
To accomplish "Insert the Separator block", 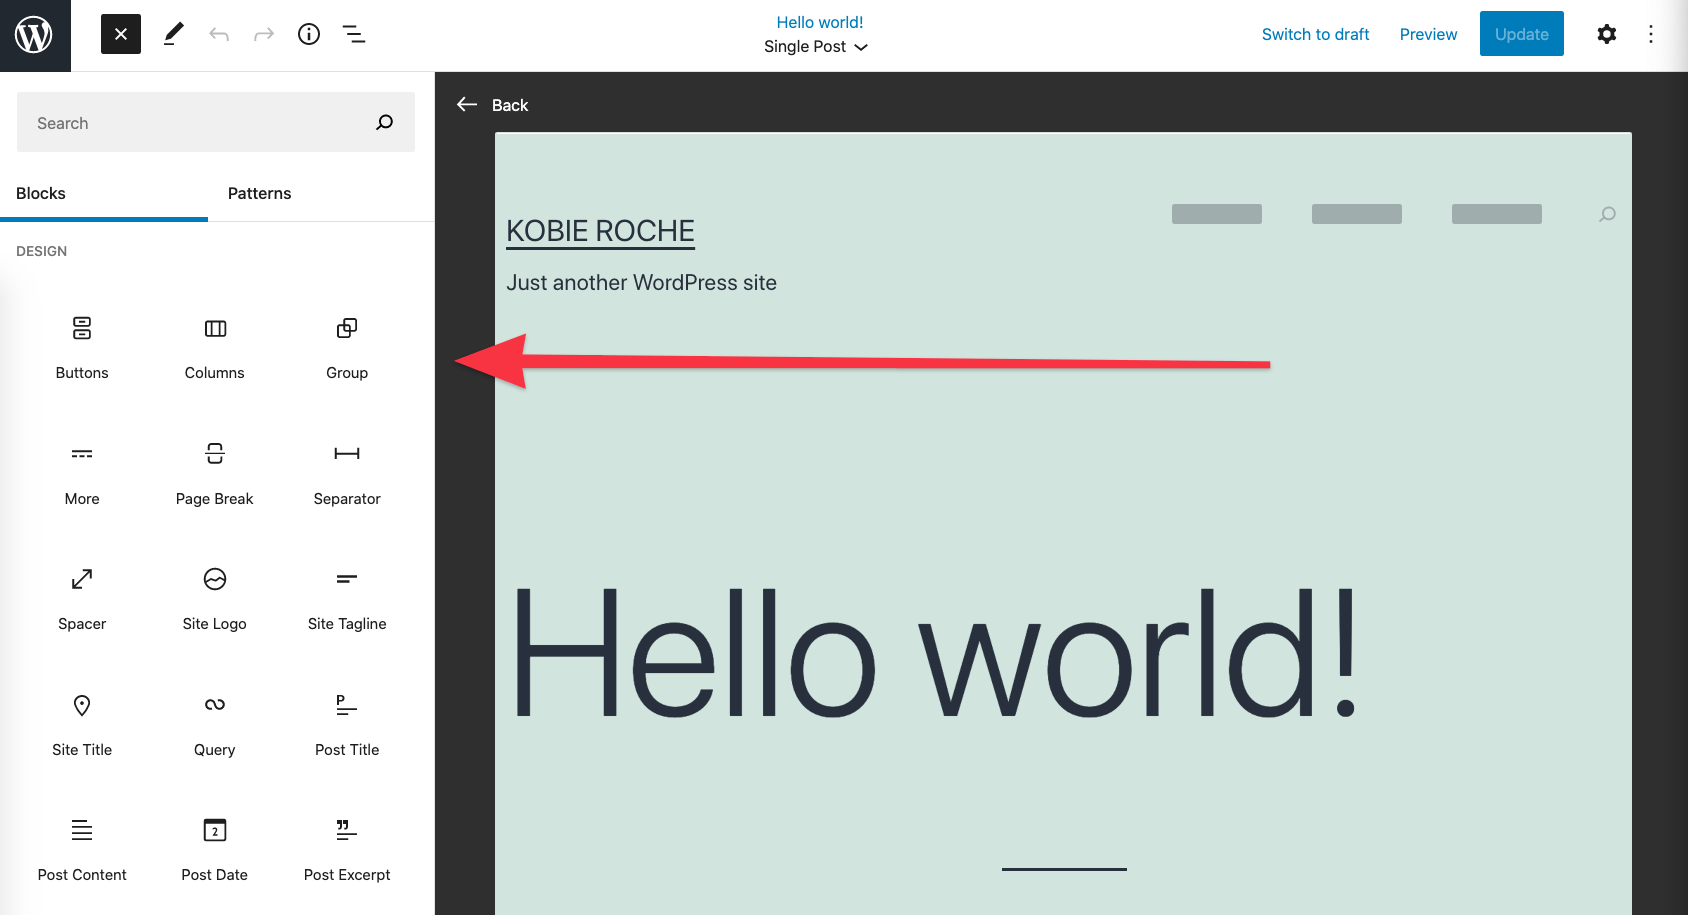I will coord(347,474).
